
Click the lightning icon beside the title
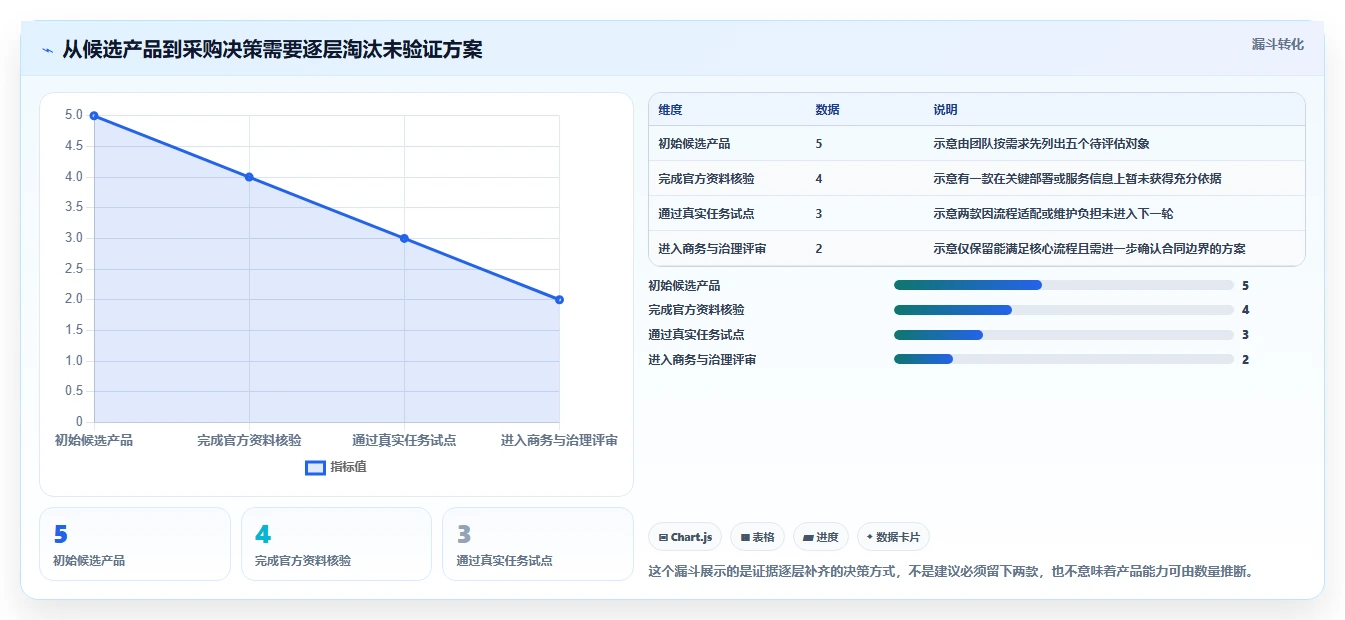click(47, 50)
